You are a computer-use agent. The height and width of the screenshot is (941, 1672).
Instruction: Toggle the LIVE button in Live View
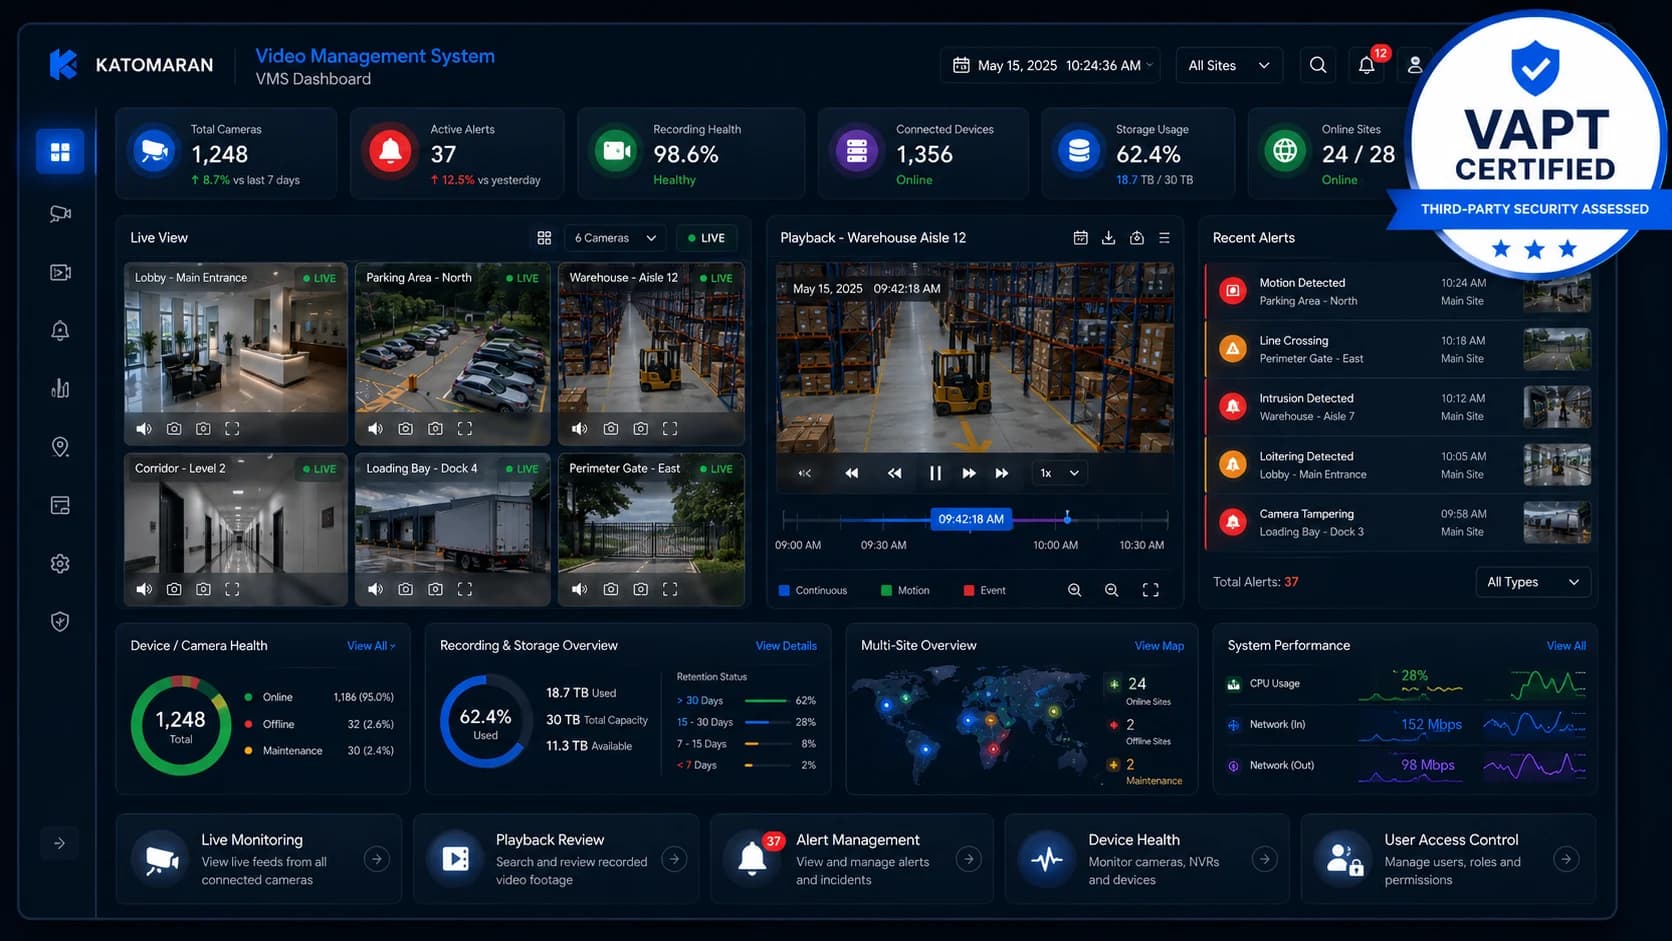coord(706,238)
